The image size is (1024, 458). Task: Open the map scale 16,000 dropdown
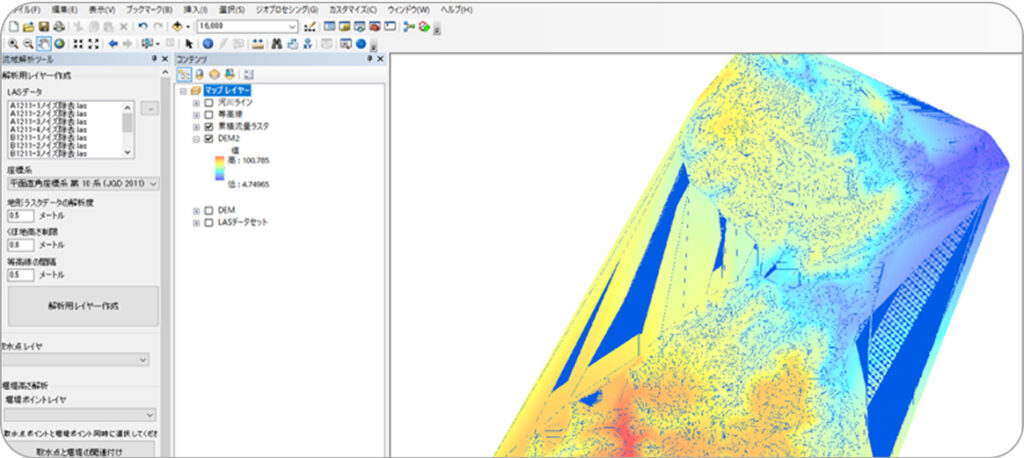[292, 26]
